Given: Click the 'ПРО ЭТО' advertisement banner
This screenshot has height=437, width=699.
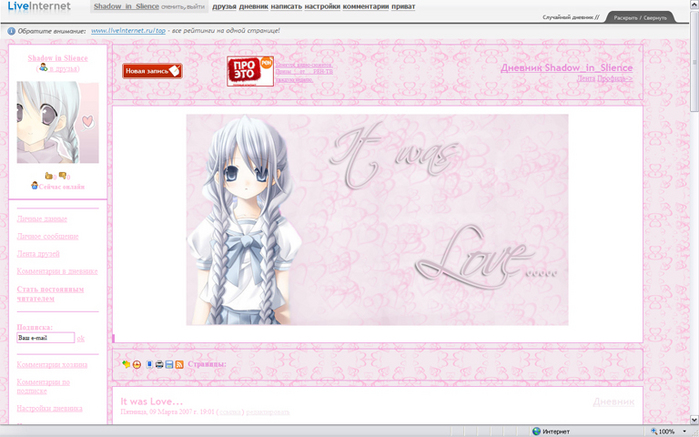Looking at the screenshot, I should [x=250, y=71].
